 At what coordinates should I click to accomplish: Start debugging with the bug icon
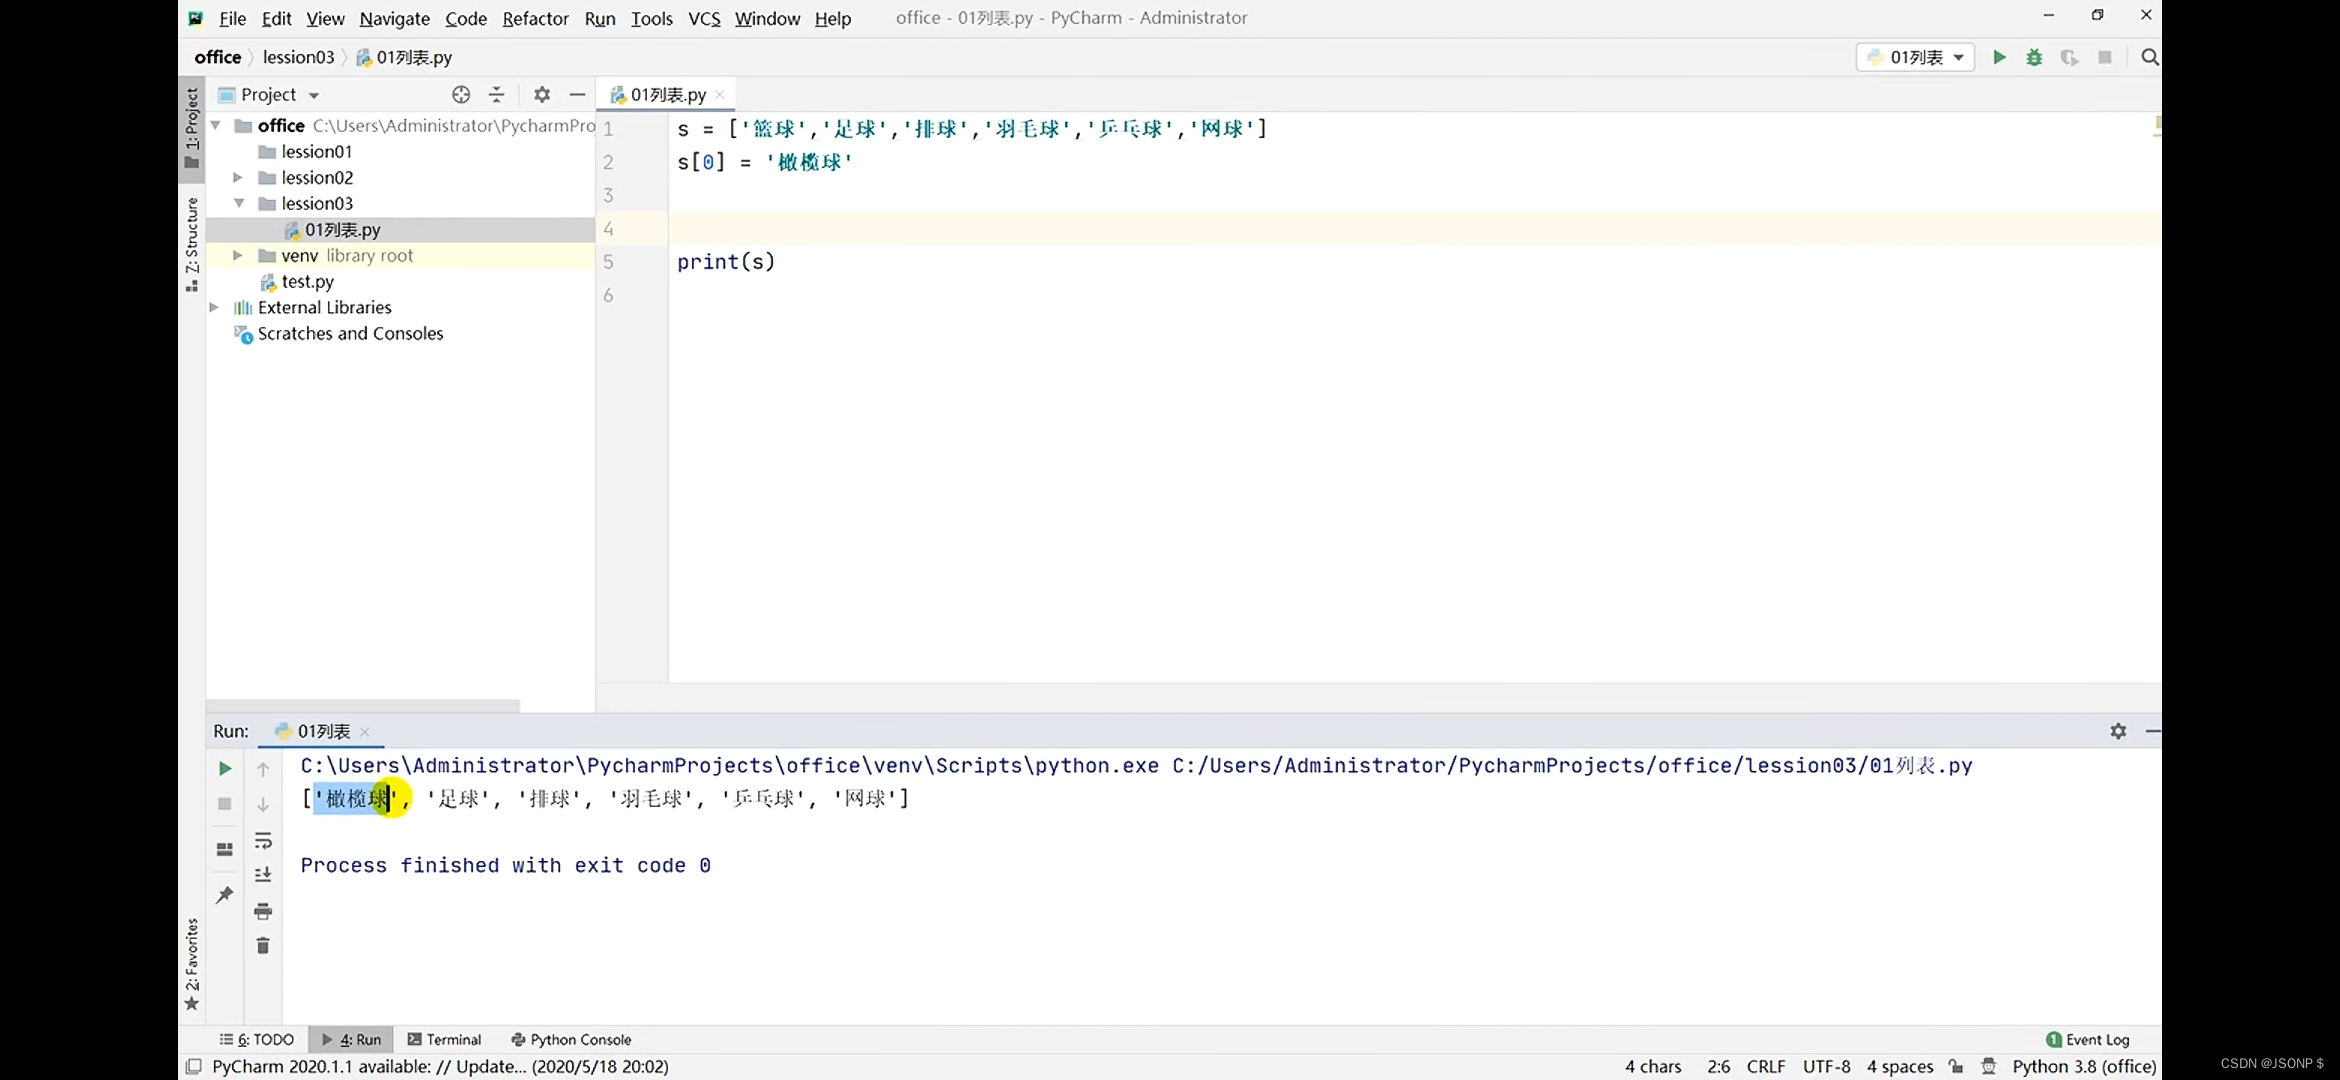click(x=2034, y=57)
